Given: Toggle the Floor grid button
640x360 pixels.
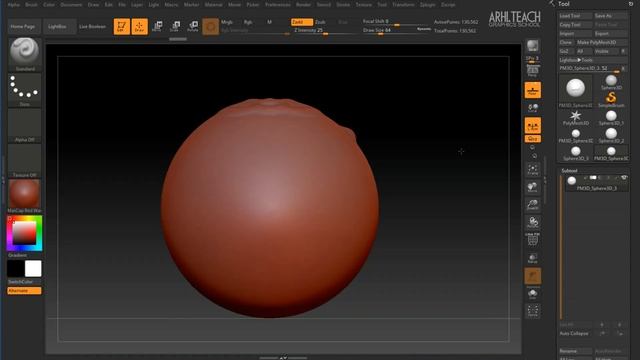Looking at the screenshot, I should click(x=533, y=90).
